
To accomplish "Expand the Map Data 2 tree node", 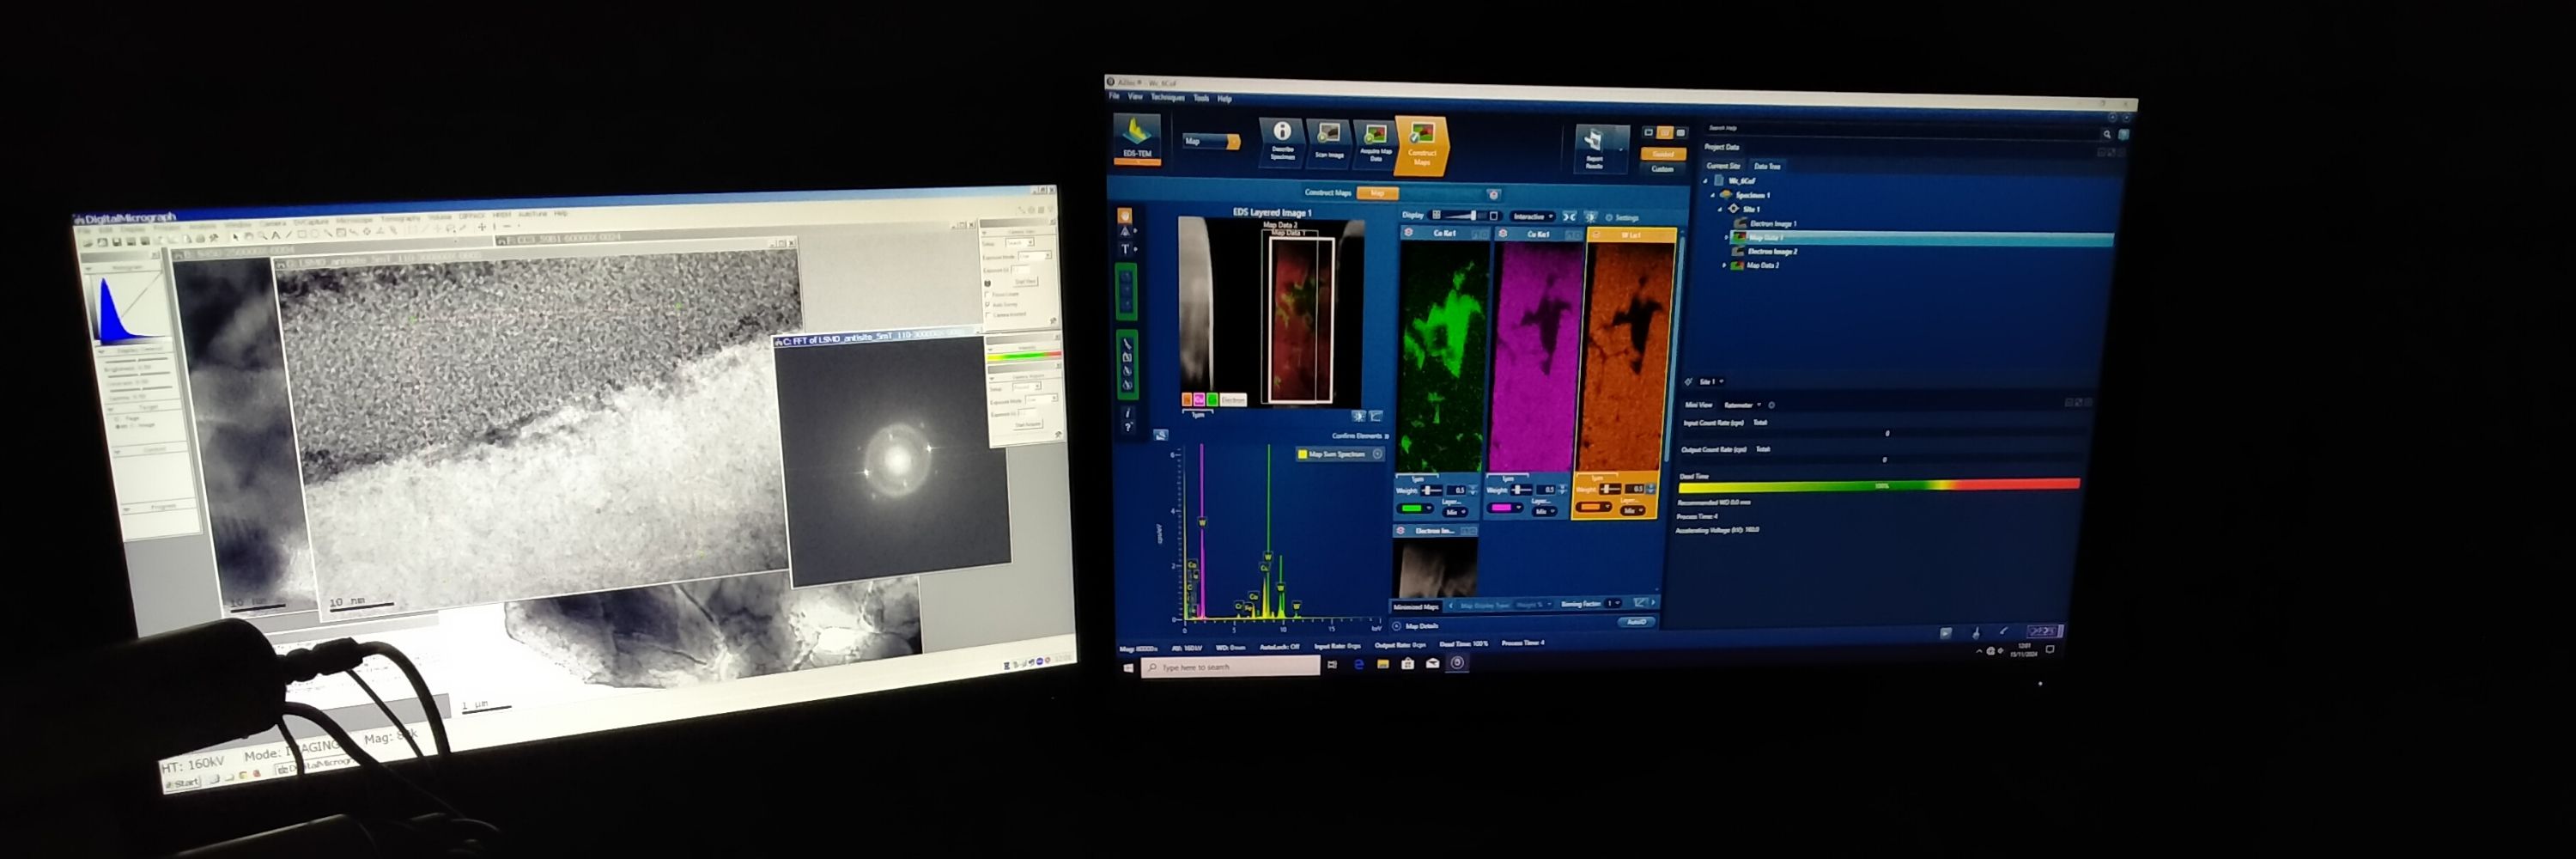I will (1725, 266).
